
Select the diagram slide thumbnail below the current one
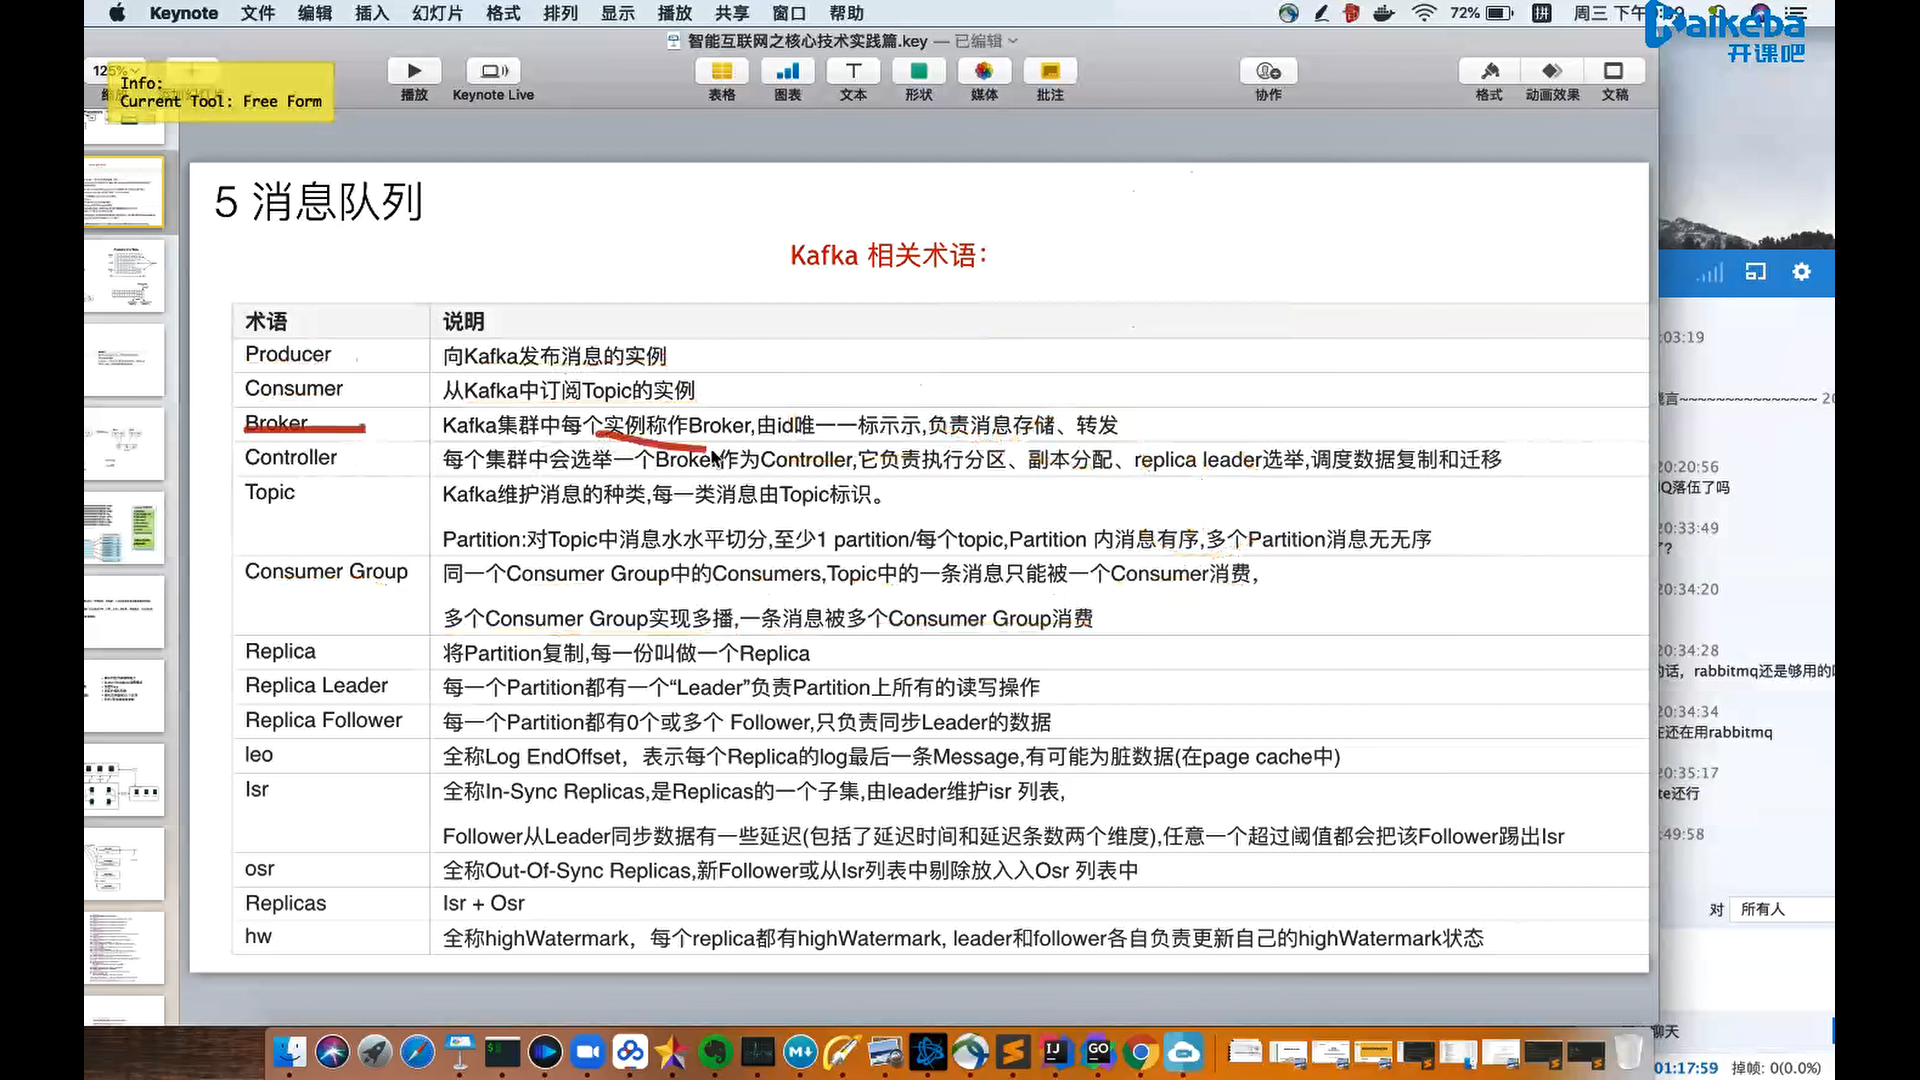tap(125, 276)
